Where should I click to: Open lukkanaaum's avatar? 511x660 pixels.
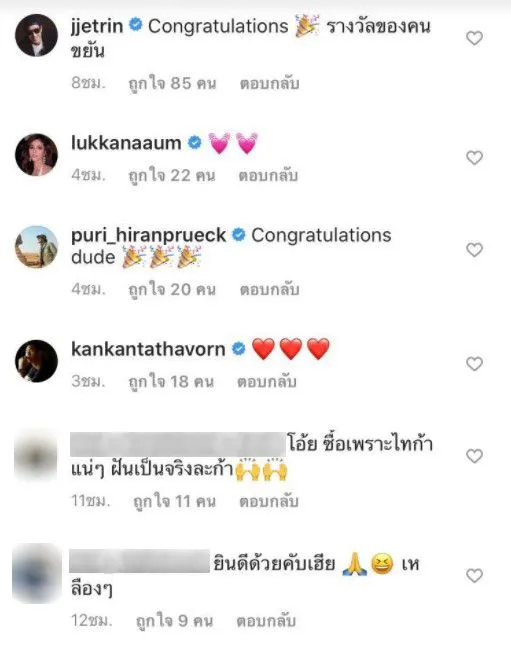click(x=36, y=154)
